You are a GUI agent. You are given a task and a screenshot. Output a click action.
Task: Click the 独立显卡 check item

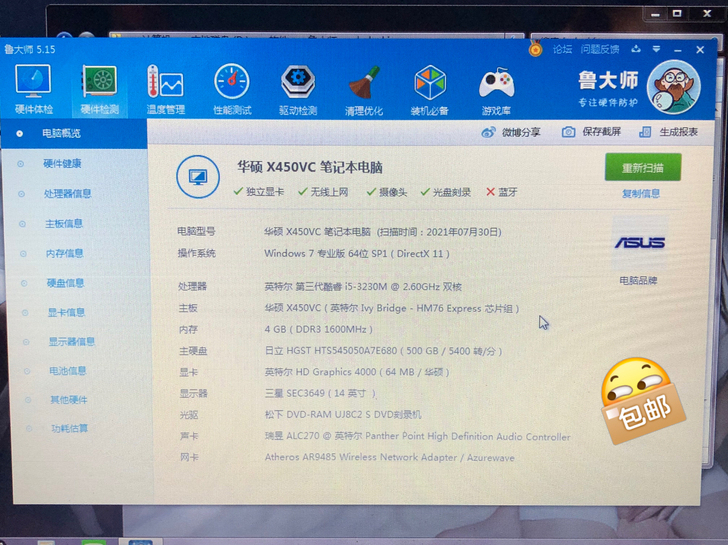pyautogui.click(x=259, y=192)
